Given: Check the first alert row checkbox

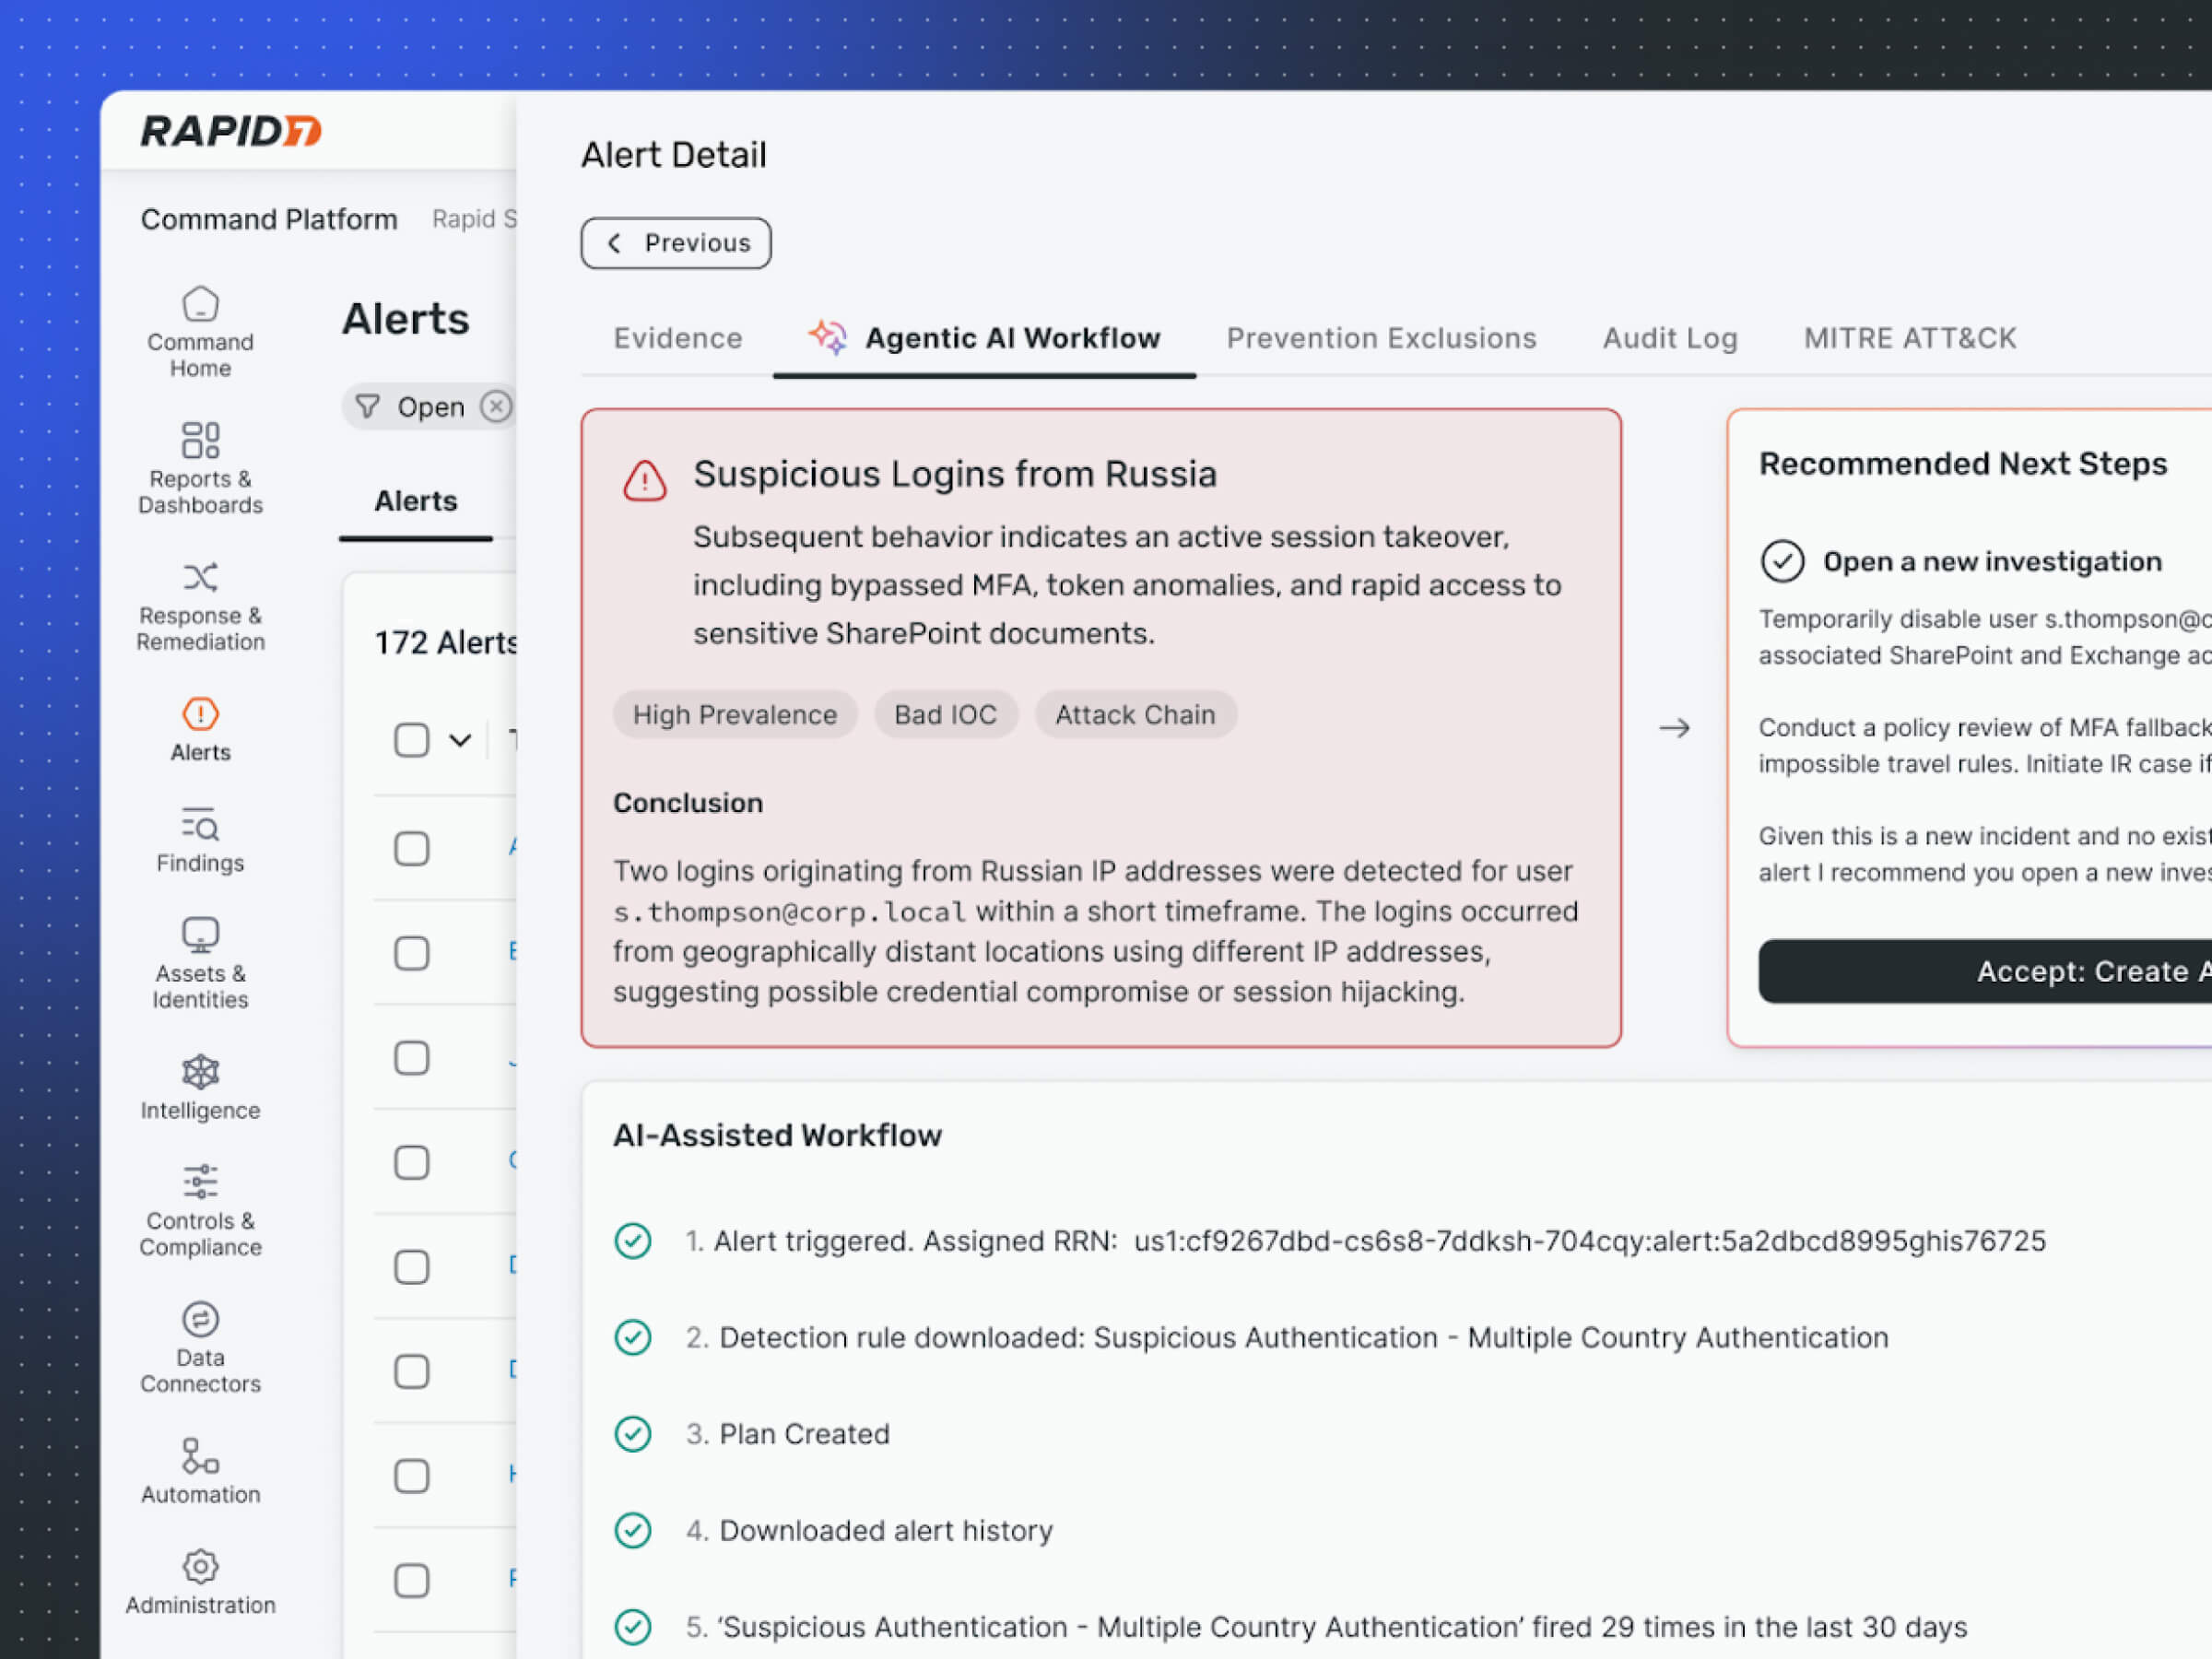Looking at the screenshot, I should 411,848.
